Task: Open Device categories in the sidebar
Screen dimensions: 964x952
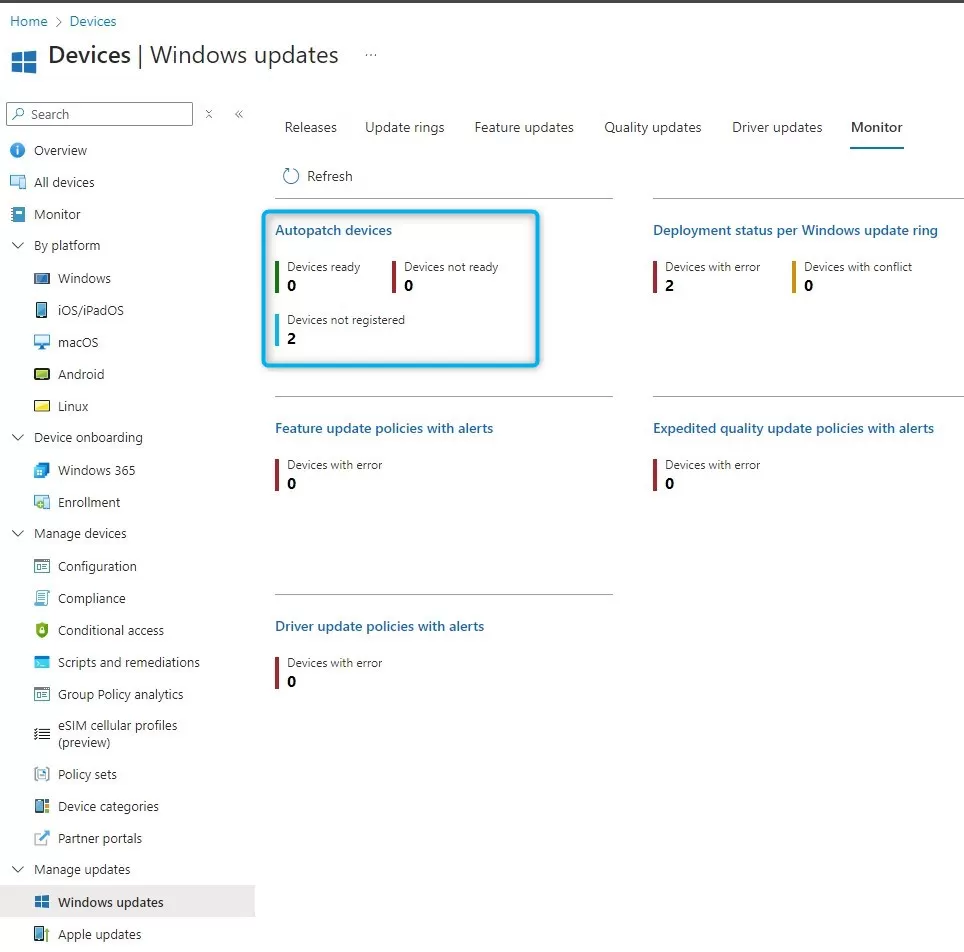Action: pyautogui.click(x=108, y=806)
